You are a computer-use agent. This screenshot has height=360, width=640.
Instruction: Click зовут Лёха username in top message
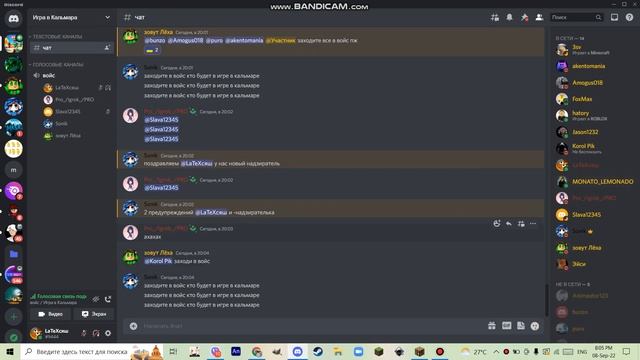click(x=158, y=32)
